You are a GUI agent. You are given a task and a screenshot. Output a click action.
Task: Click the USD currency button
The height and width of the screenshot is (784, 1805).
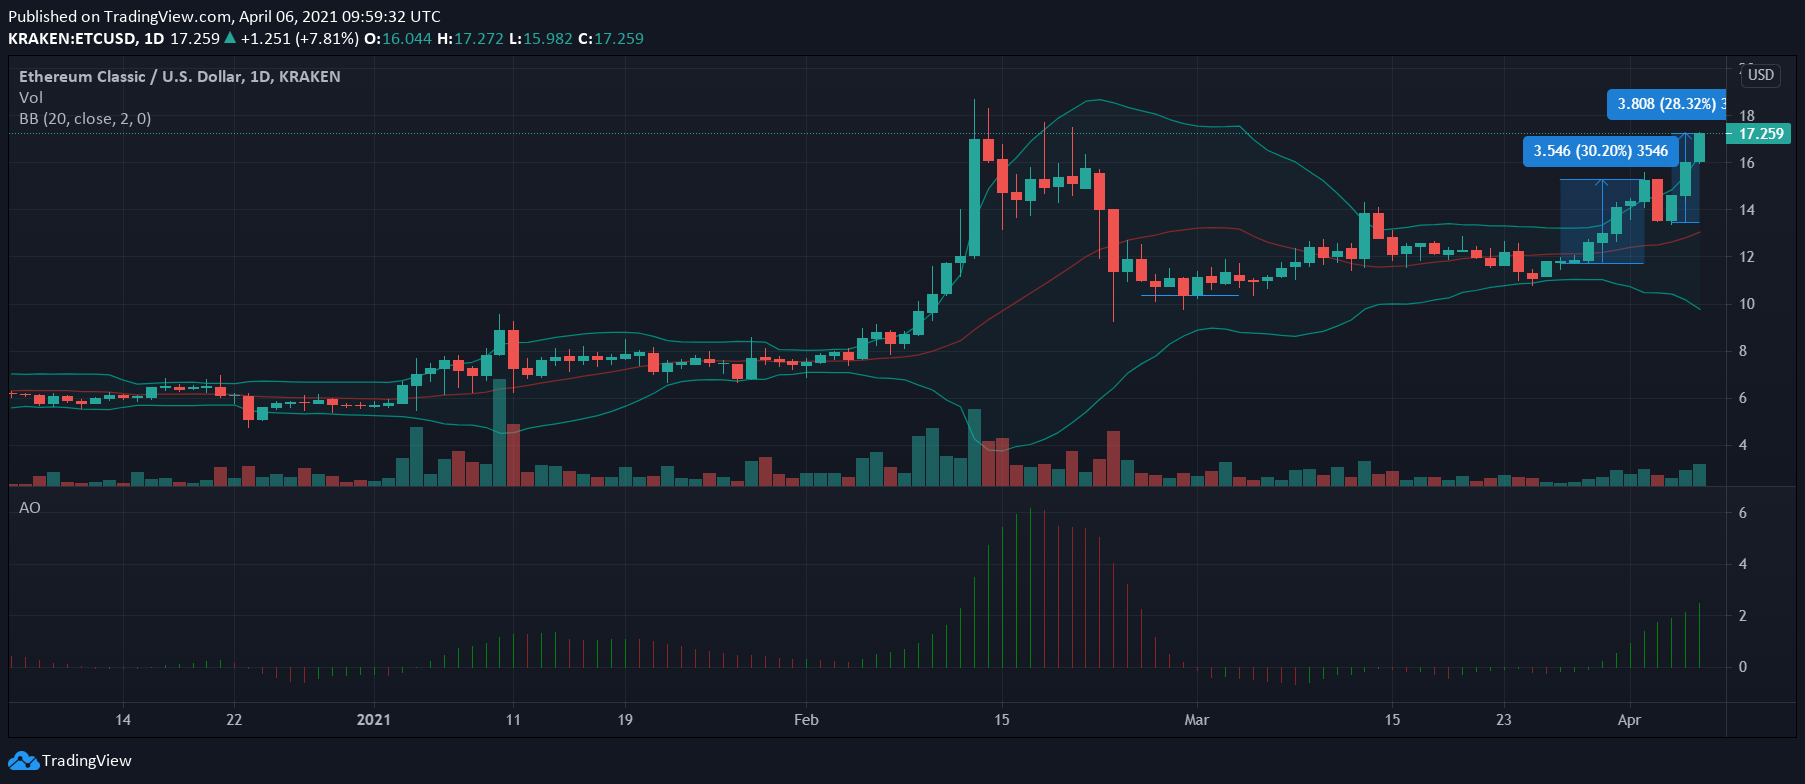coord(1760,75)
